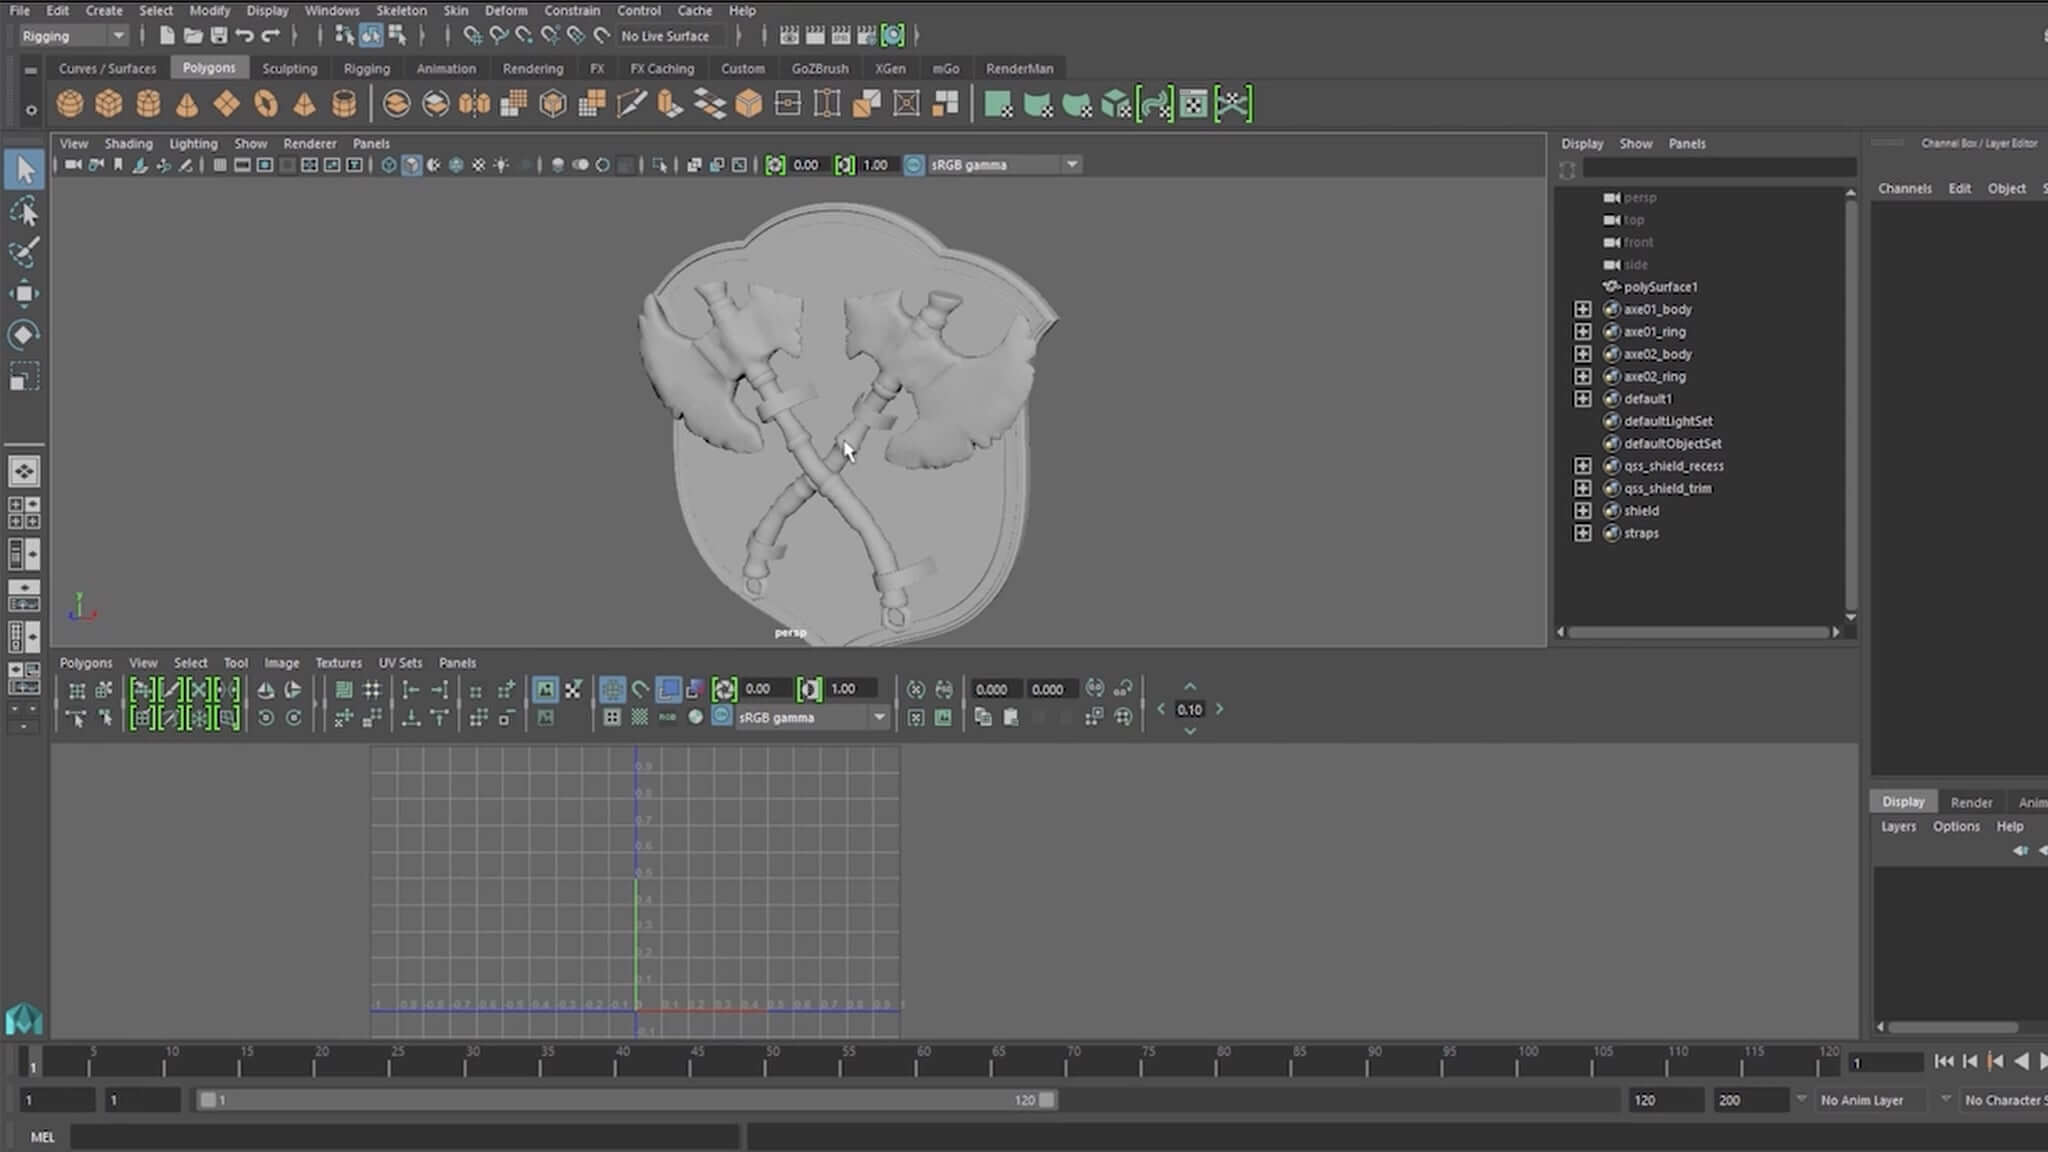Image resolution: width=2048 pixels, height=1152 pixels.
Task: Expand the straps node in outliner
Action: pyautogui.click(x=1582, y=533)
